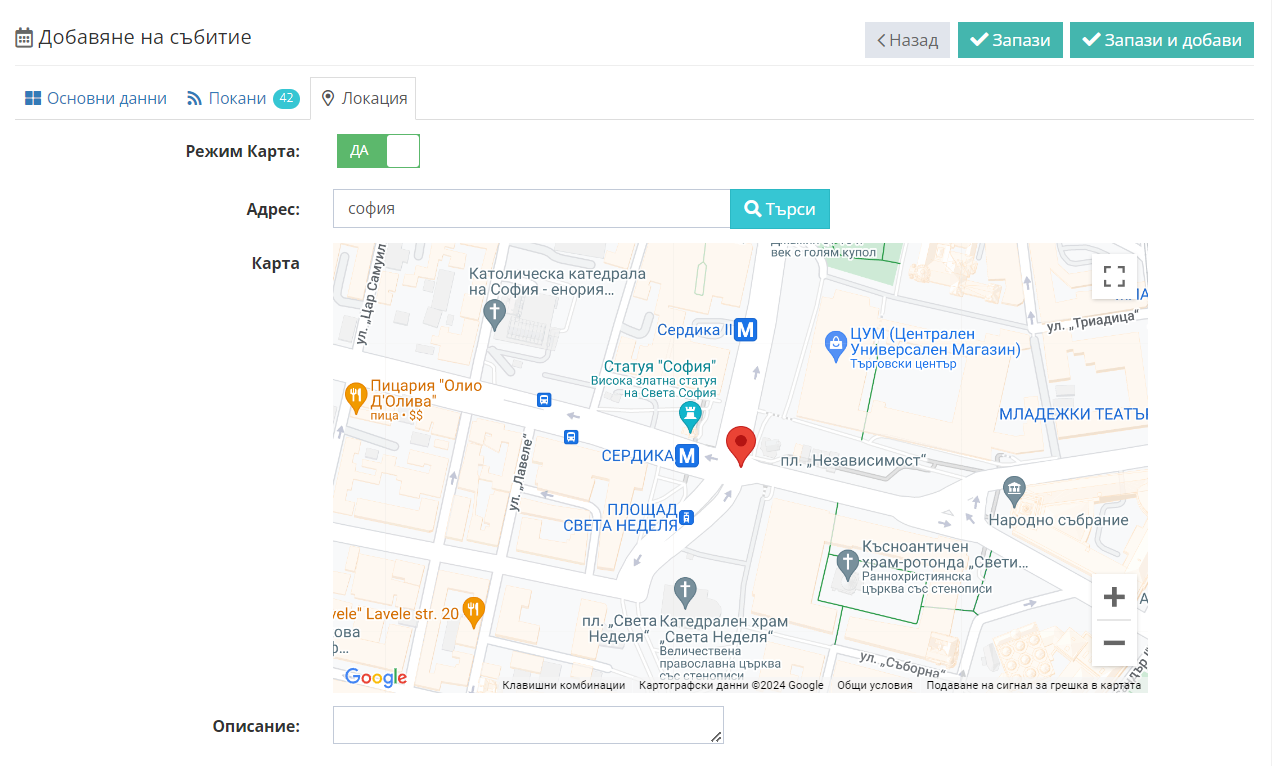The image size is (1272, 766).
Task: Click the calendar icon beside the Добавяне на събитие title
Action: (x=24, y=38)
